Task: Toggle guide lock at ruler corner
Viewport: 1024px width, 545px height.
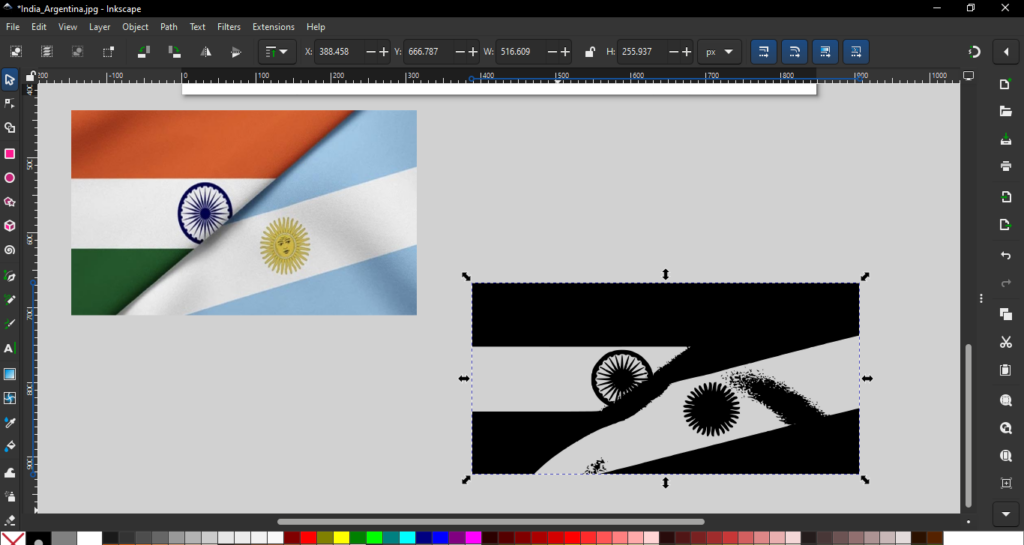Action: pyautogui.click(x=30, y=77)
